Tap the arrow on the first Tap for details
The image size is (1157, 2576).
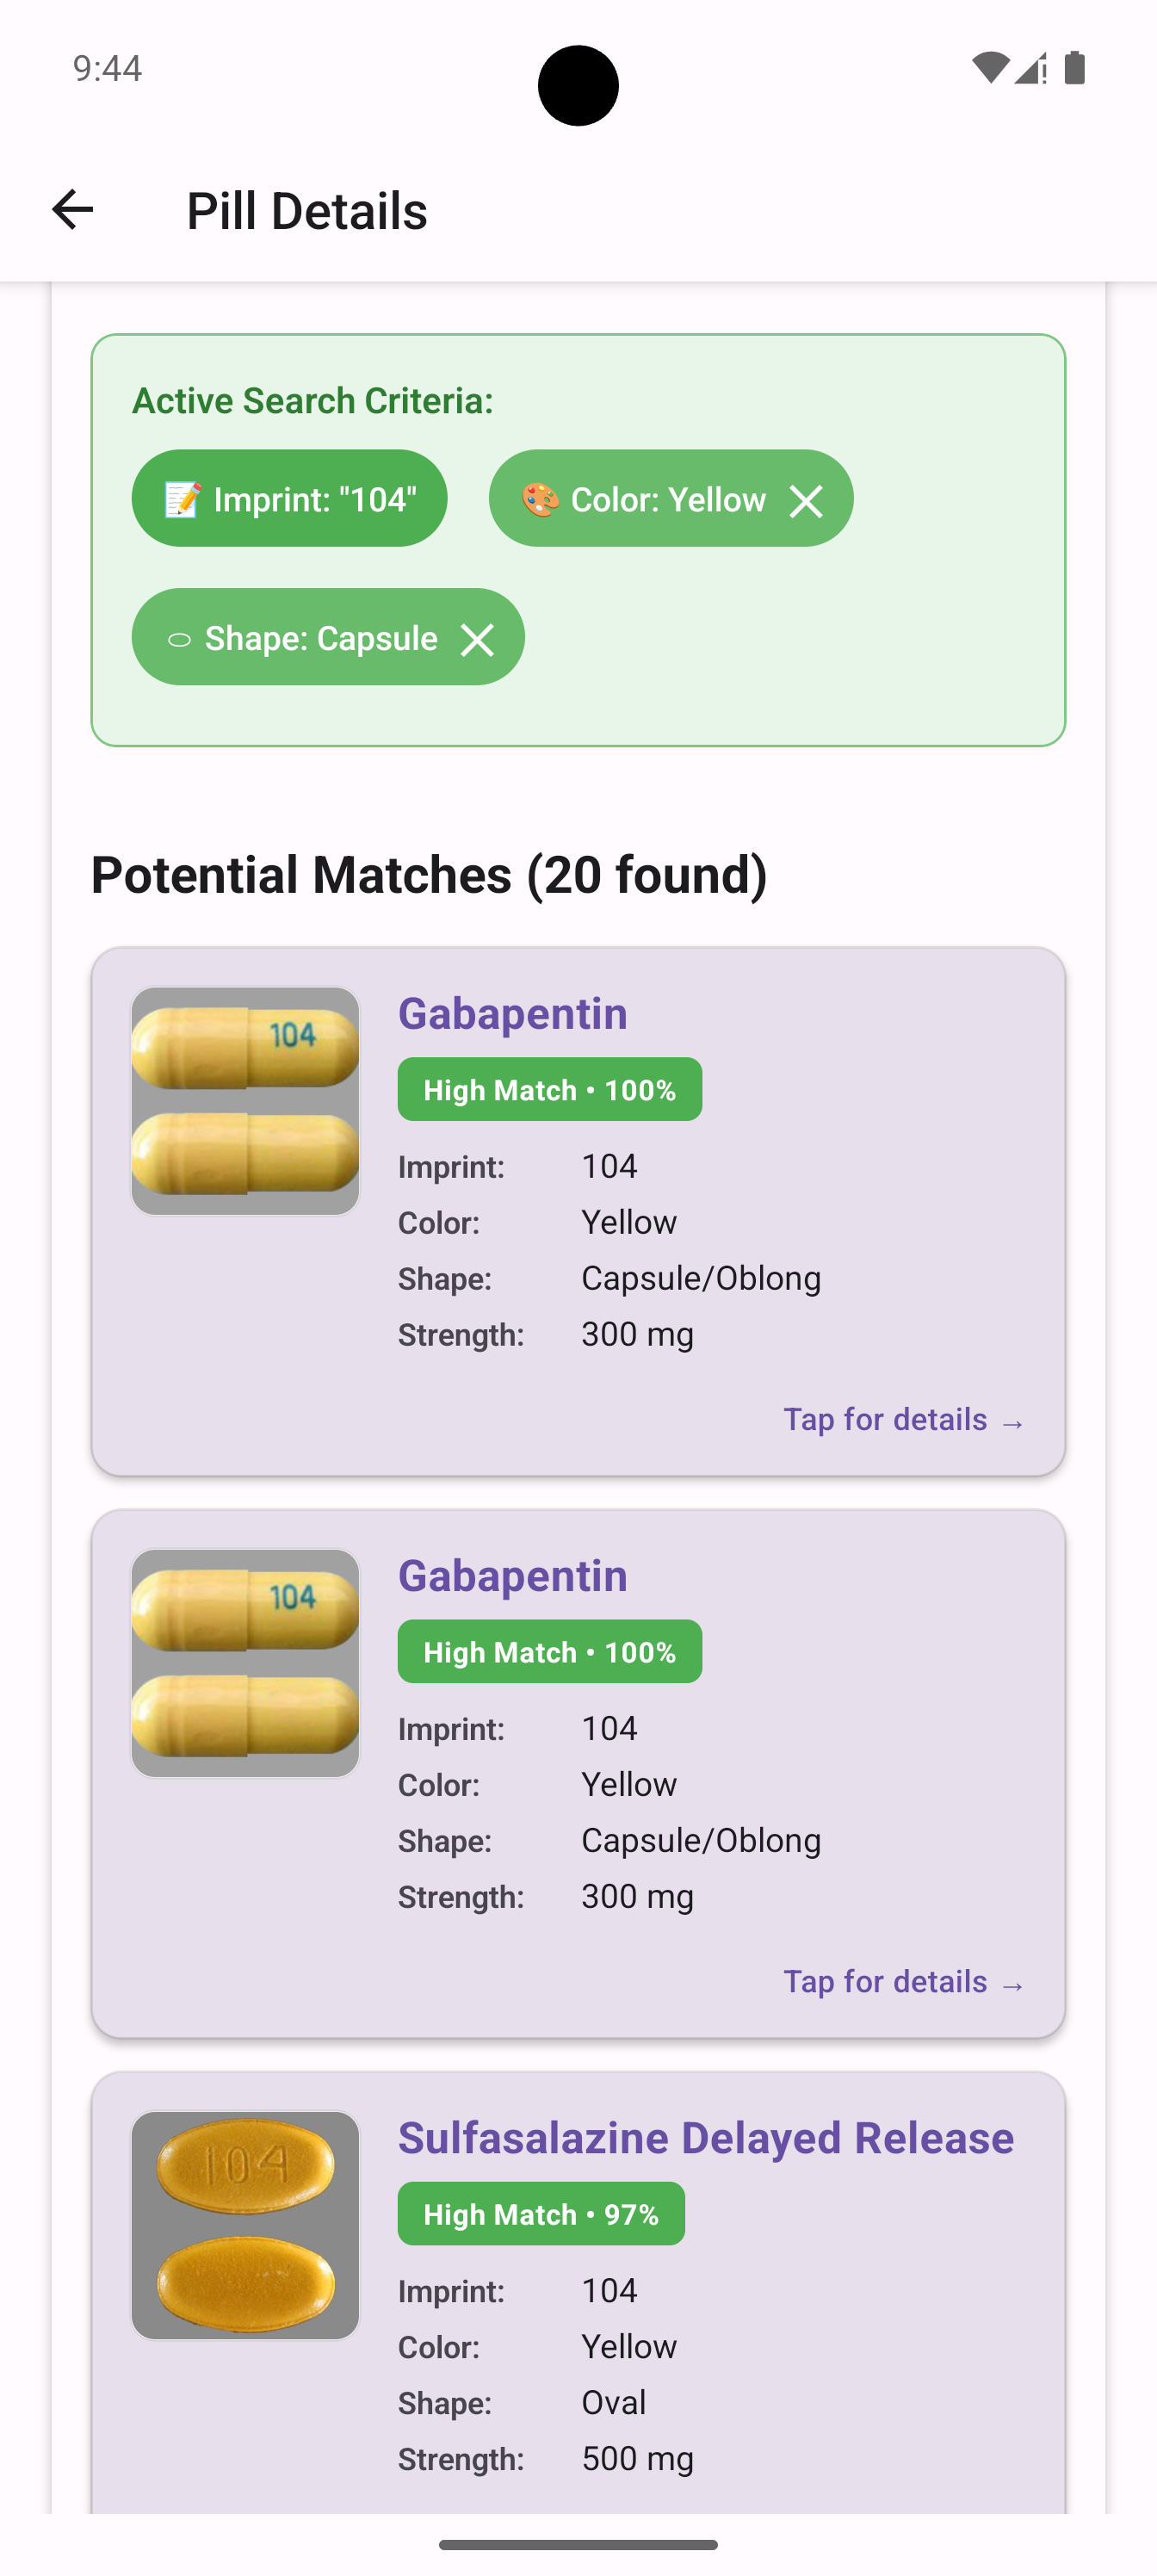coord(1014,1421)
